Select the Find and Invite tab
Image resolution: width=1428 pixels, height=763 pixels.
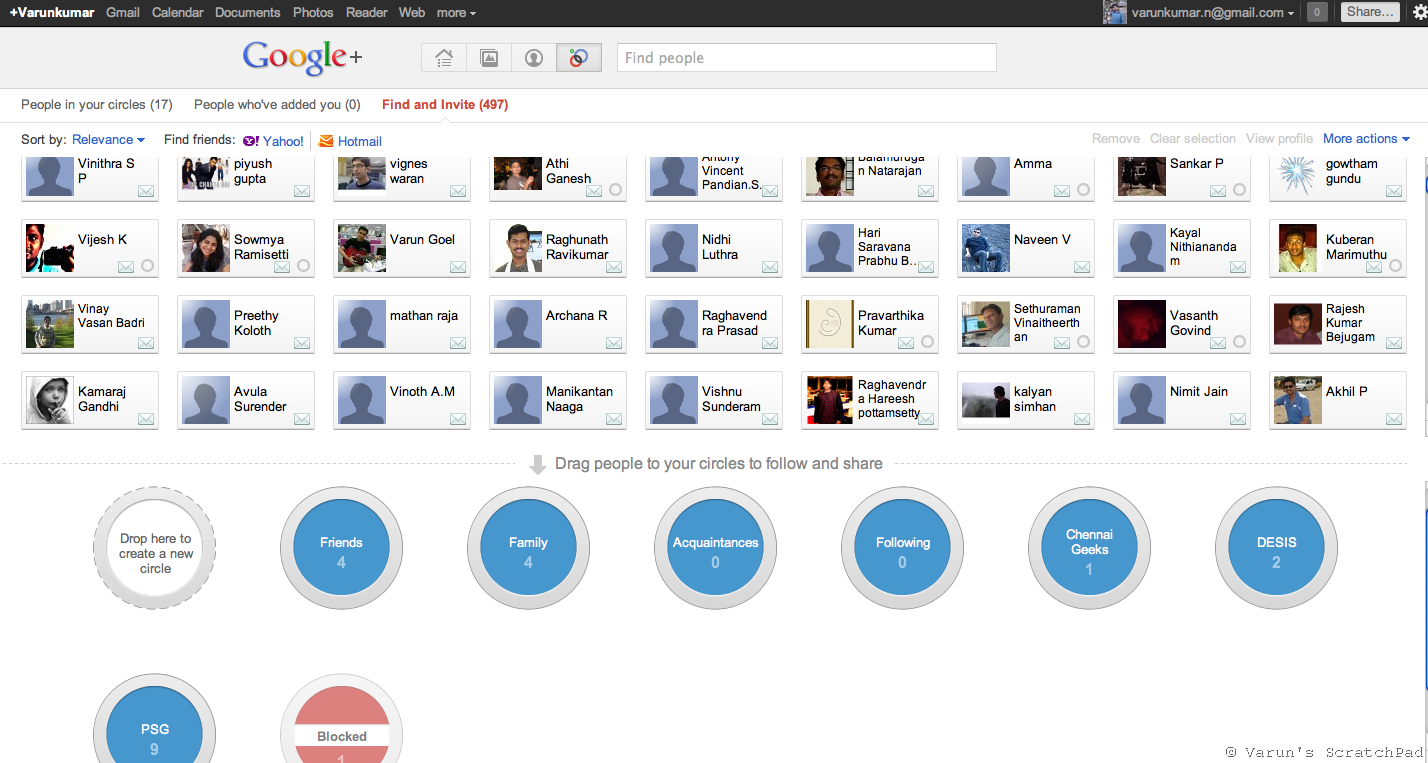pos(445,104)
